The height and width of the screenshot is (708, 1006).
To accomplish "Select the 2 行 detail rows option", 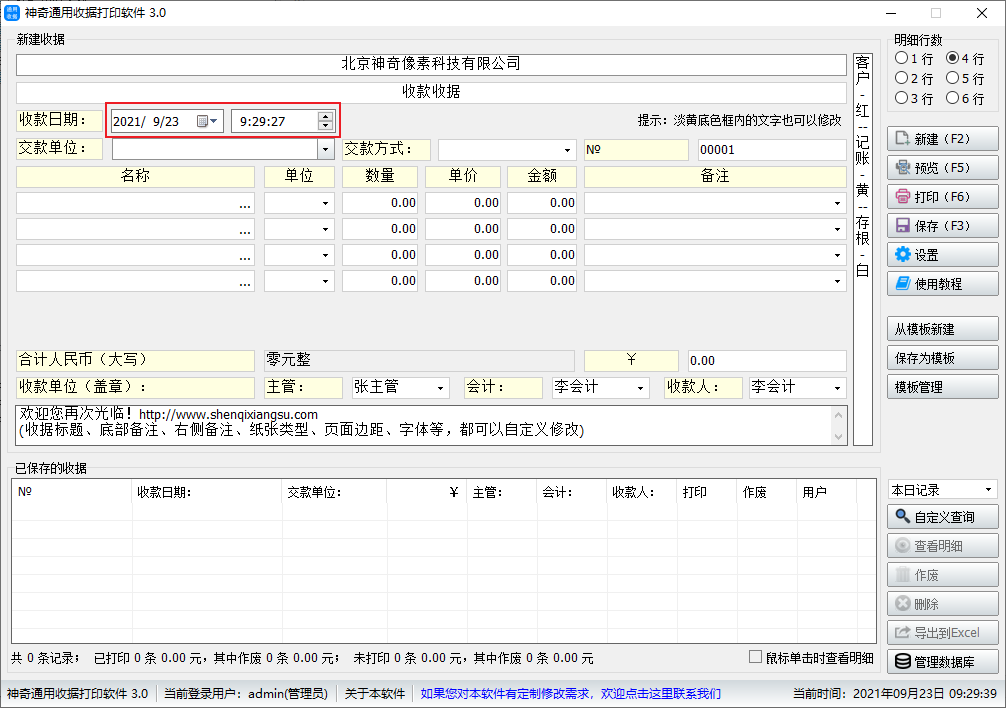I will point(914,78).
